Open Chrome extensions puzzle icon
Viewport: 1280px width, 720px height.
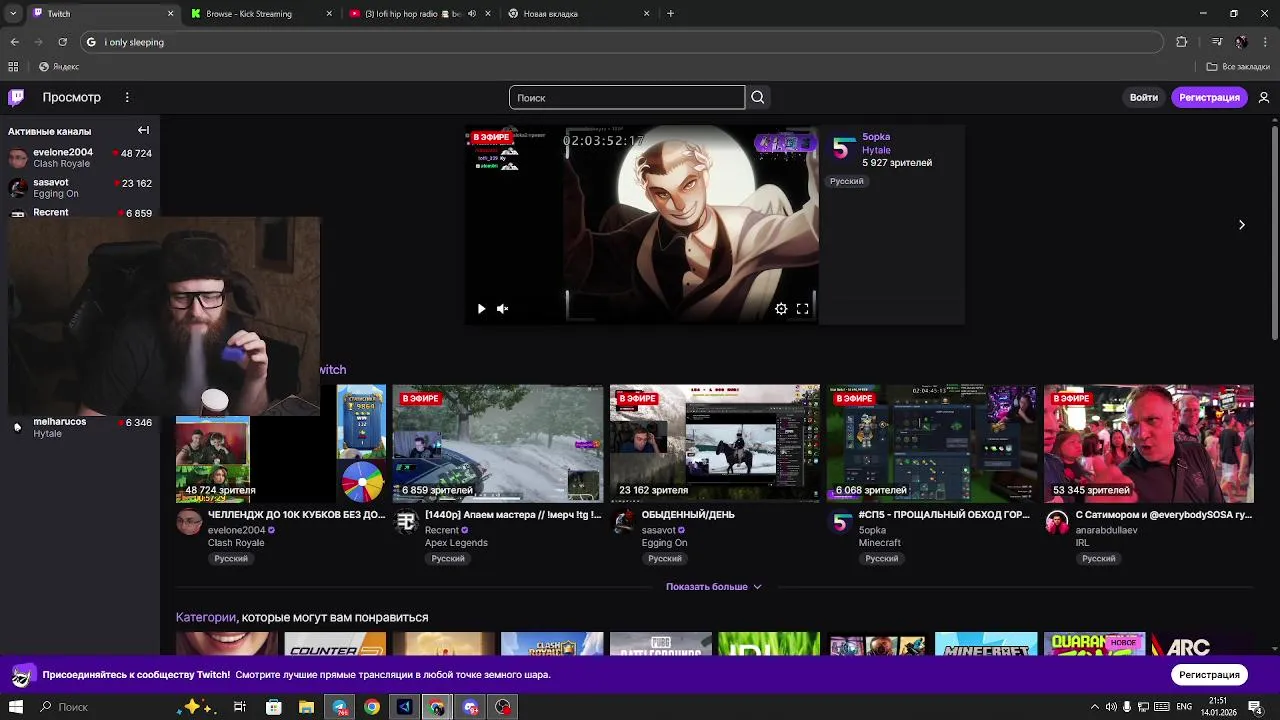pyautogui.click(x=1182, y=42)
